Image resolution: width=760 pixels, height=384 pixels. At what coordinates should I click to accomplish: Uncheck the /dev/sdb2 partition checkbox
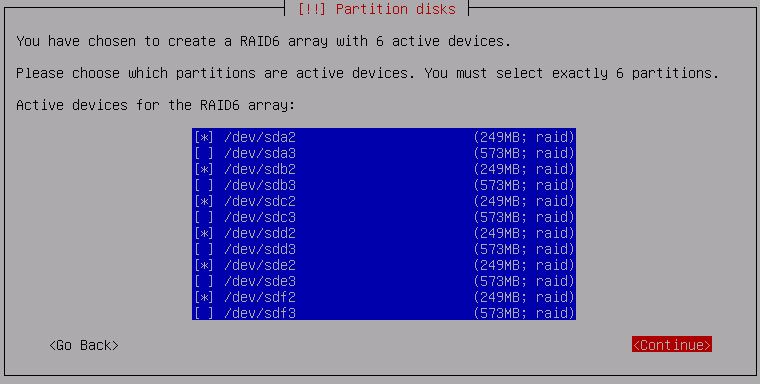click(x=204, y=169)
